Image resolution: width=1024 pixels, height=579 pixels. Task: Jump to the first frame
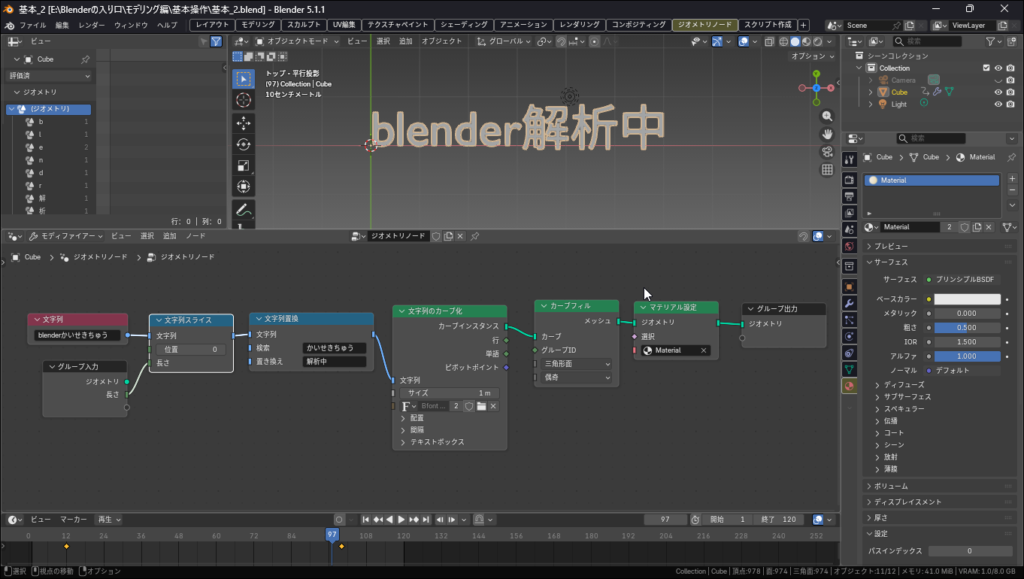[366, 520]
